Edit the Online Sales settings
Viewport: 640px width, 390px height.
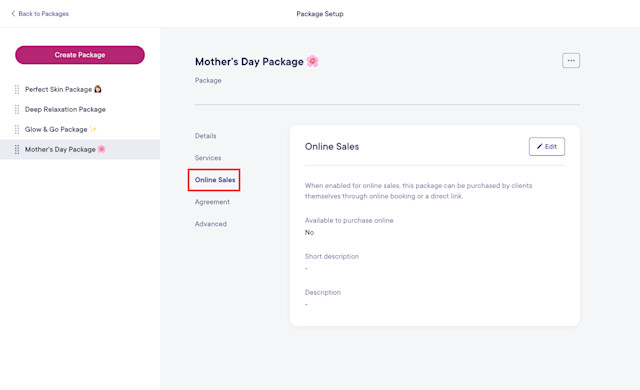point(547,146)
